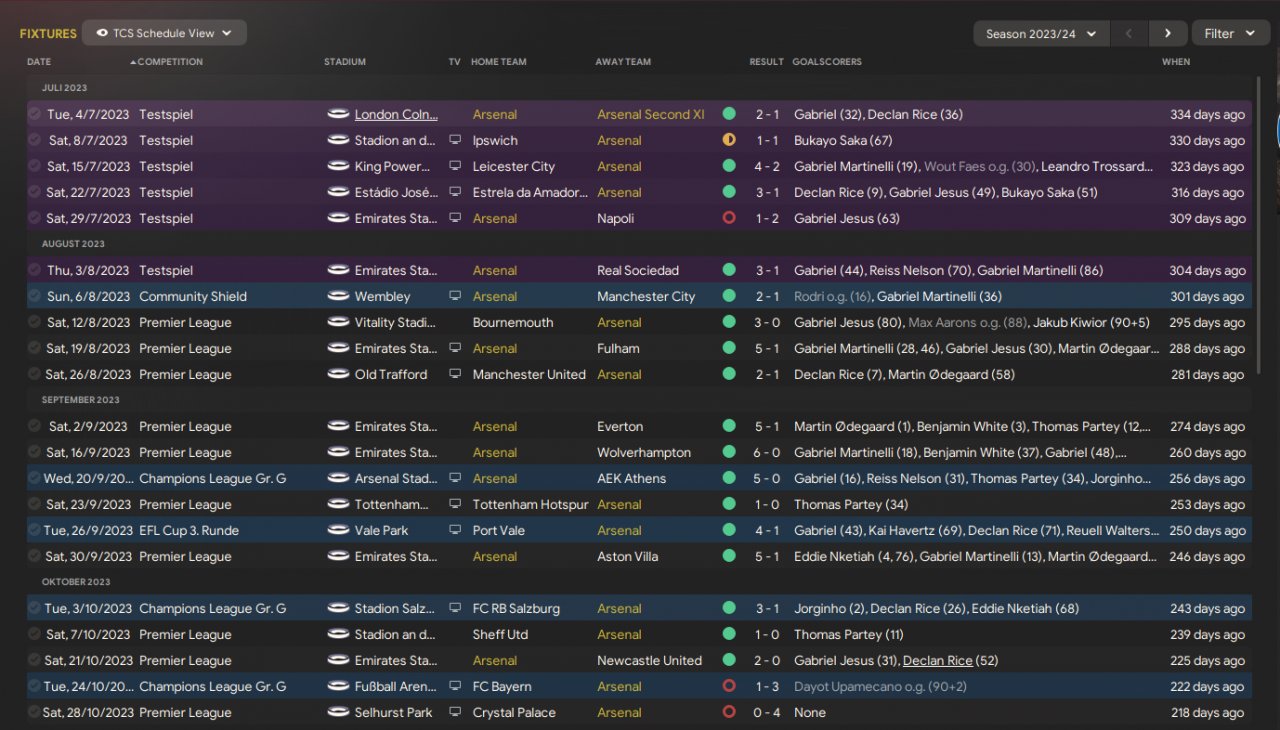Click the green win indicator in the Arsenal Second XI row
Screen dimensions: 1280x730
pyautogui.click(x=729, y=114)
